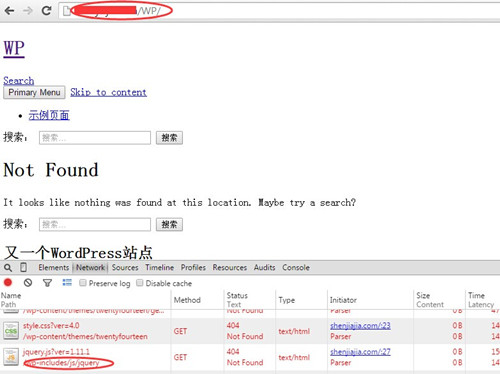
Task: Select the jquery.js?ver=1.11.1 request row
Action: click(x=250, y=357)
